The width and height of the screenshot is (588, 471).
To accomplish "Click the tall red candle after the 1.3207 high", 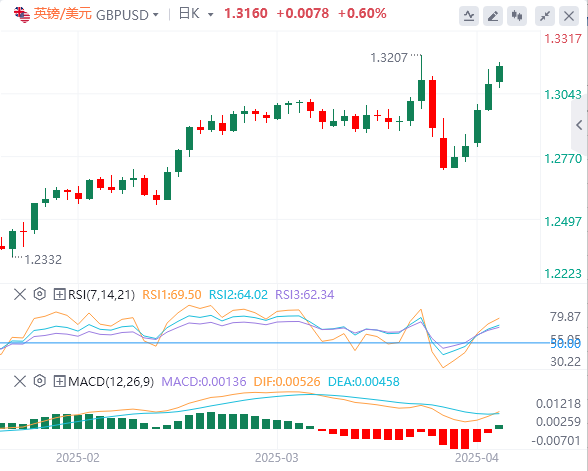I will [432, 104].
